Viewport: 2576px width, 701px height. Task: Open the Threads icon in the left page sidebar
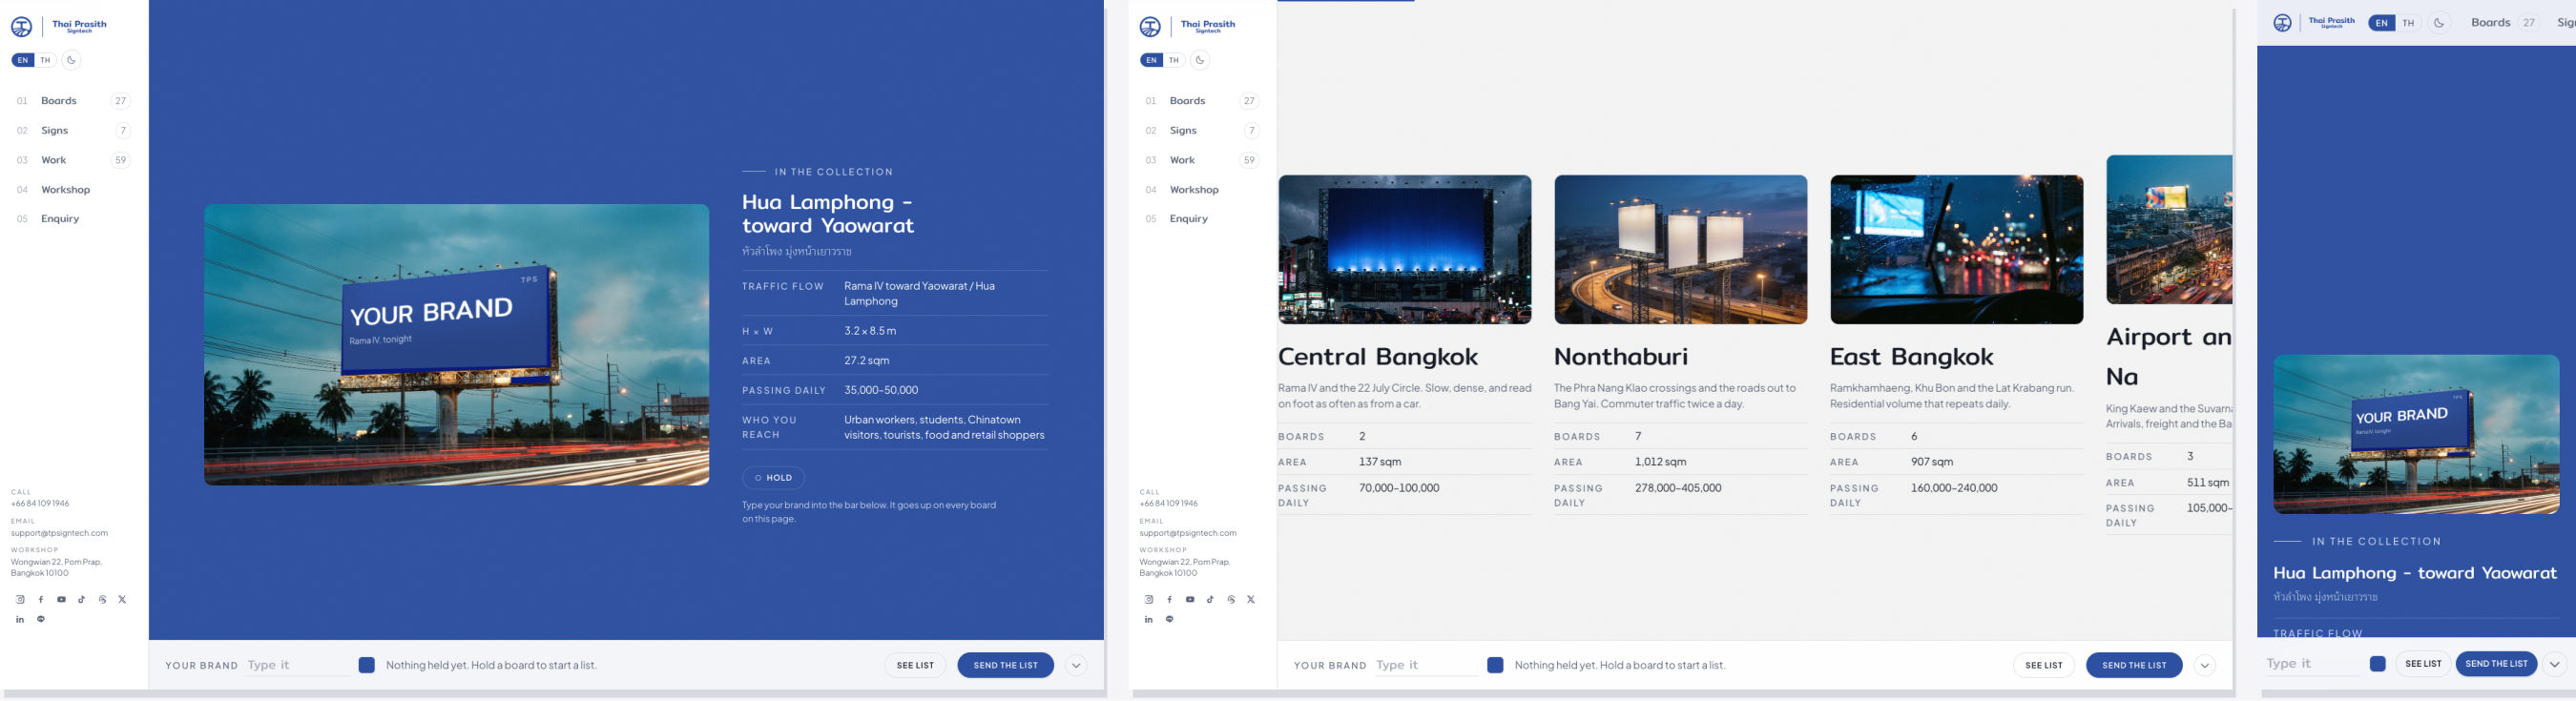(102, 599)
